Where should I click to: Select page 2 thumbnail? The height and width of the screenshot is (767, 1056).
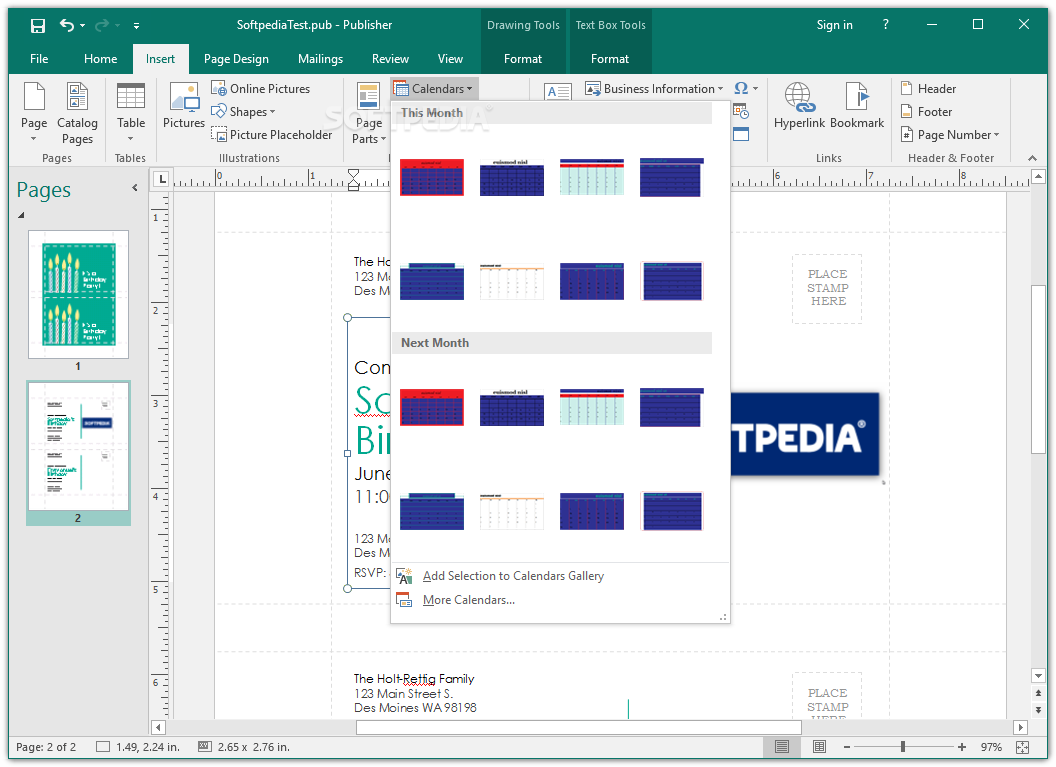point(78,446)
